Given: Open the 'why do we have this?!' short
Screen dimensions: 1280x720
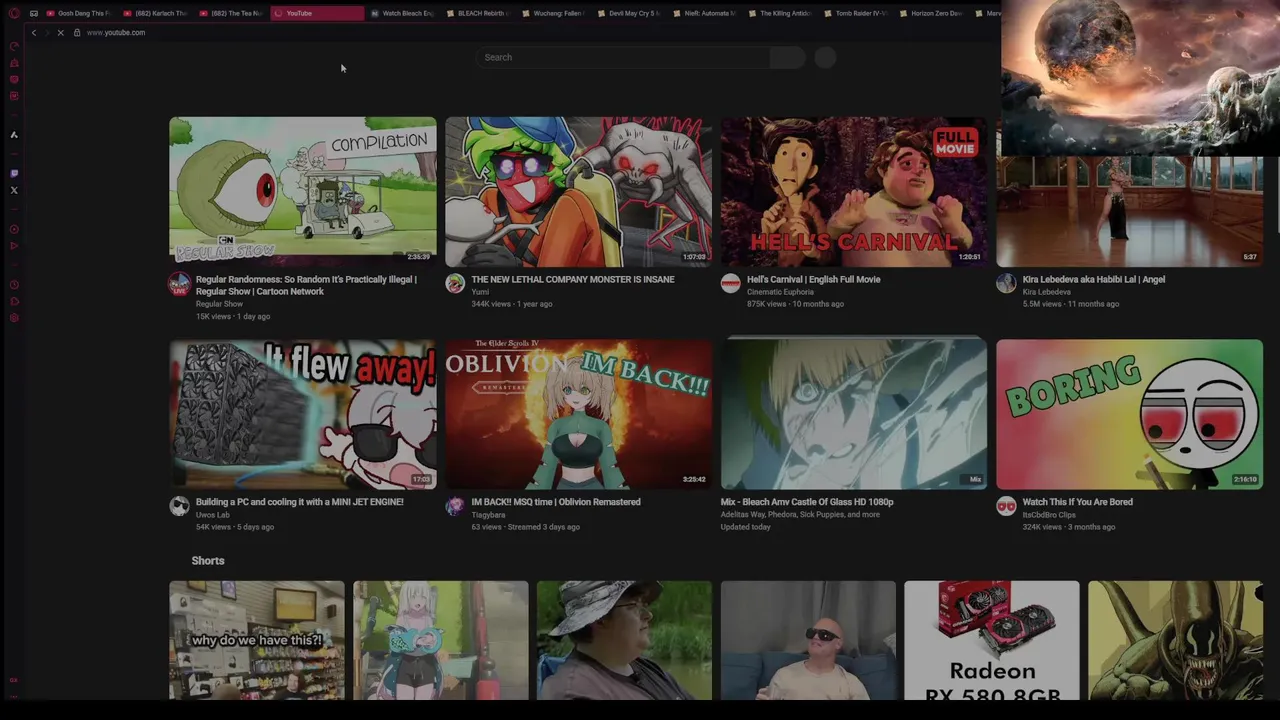Looking at the screenshot, I should point(257,640).
